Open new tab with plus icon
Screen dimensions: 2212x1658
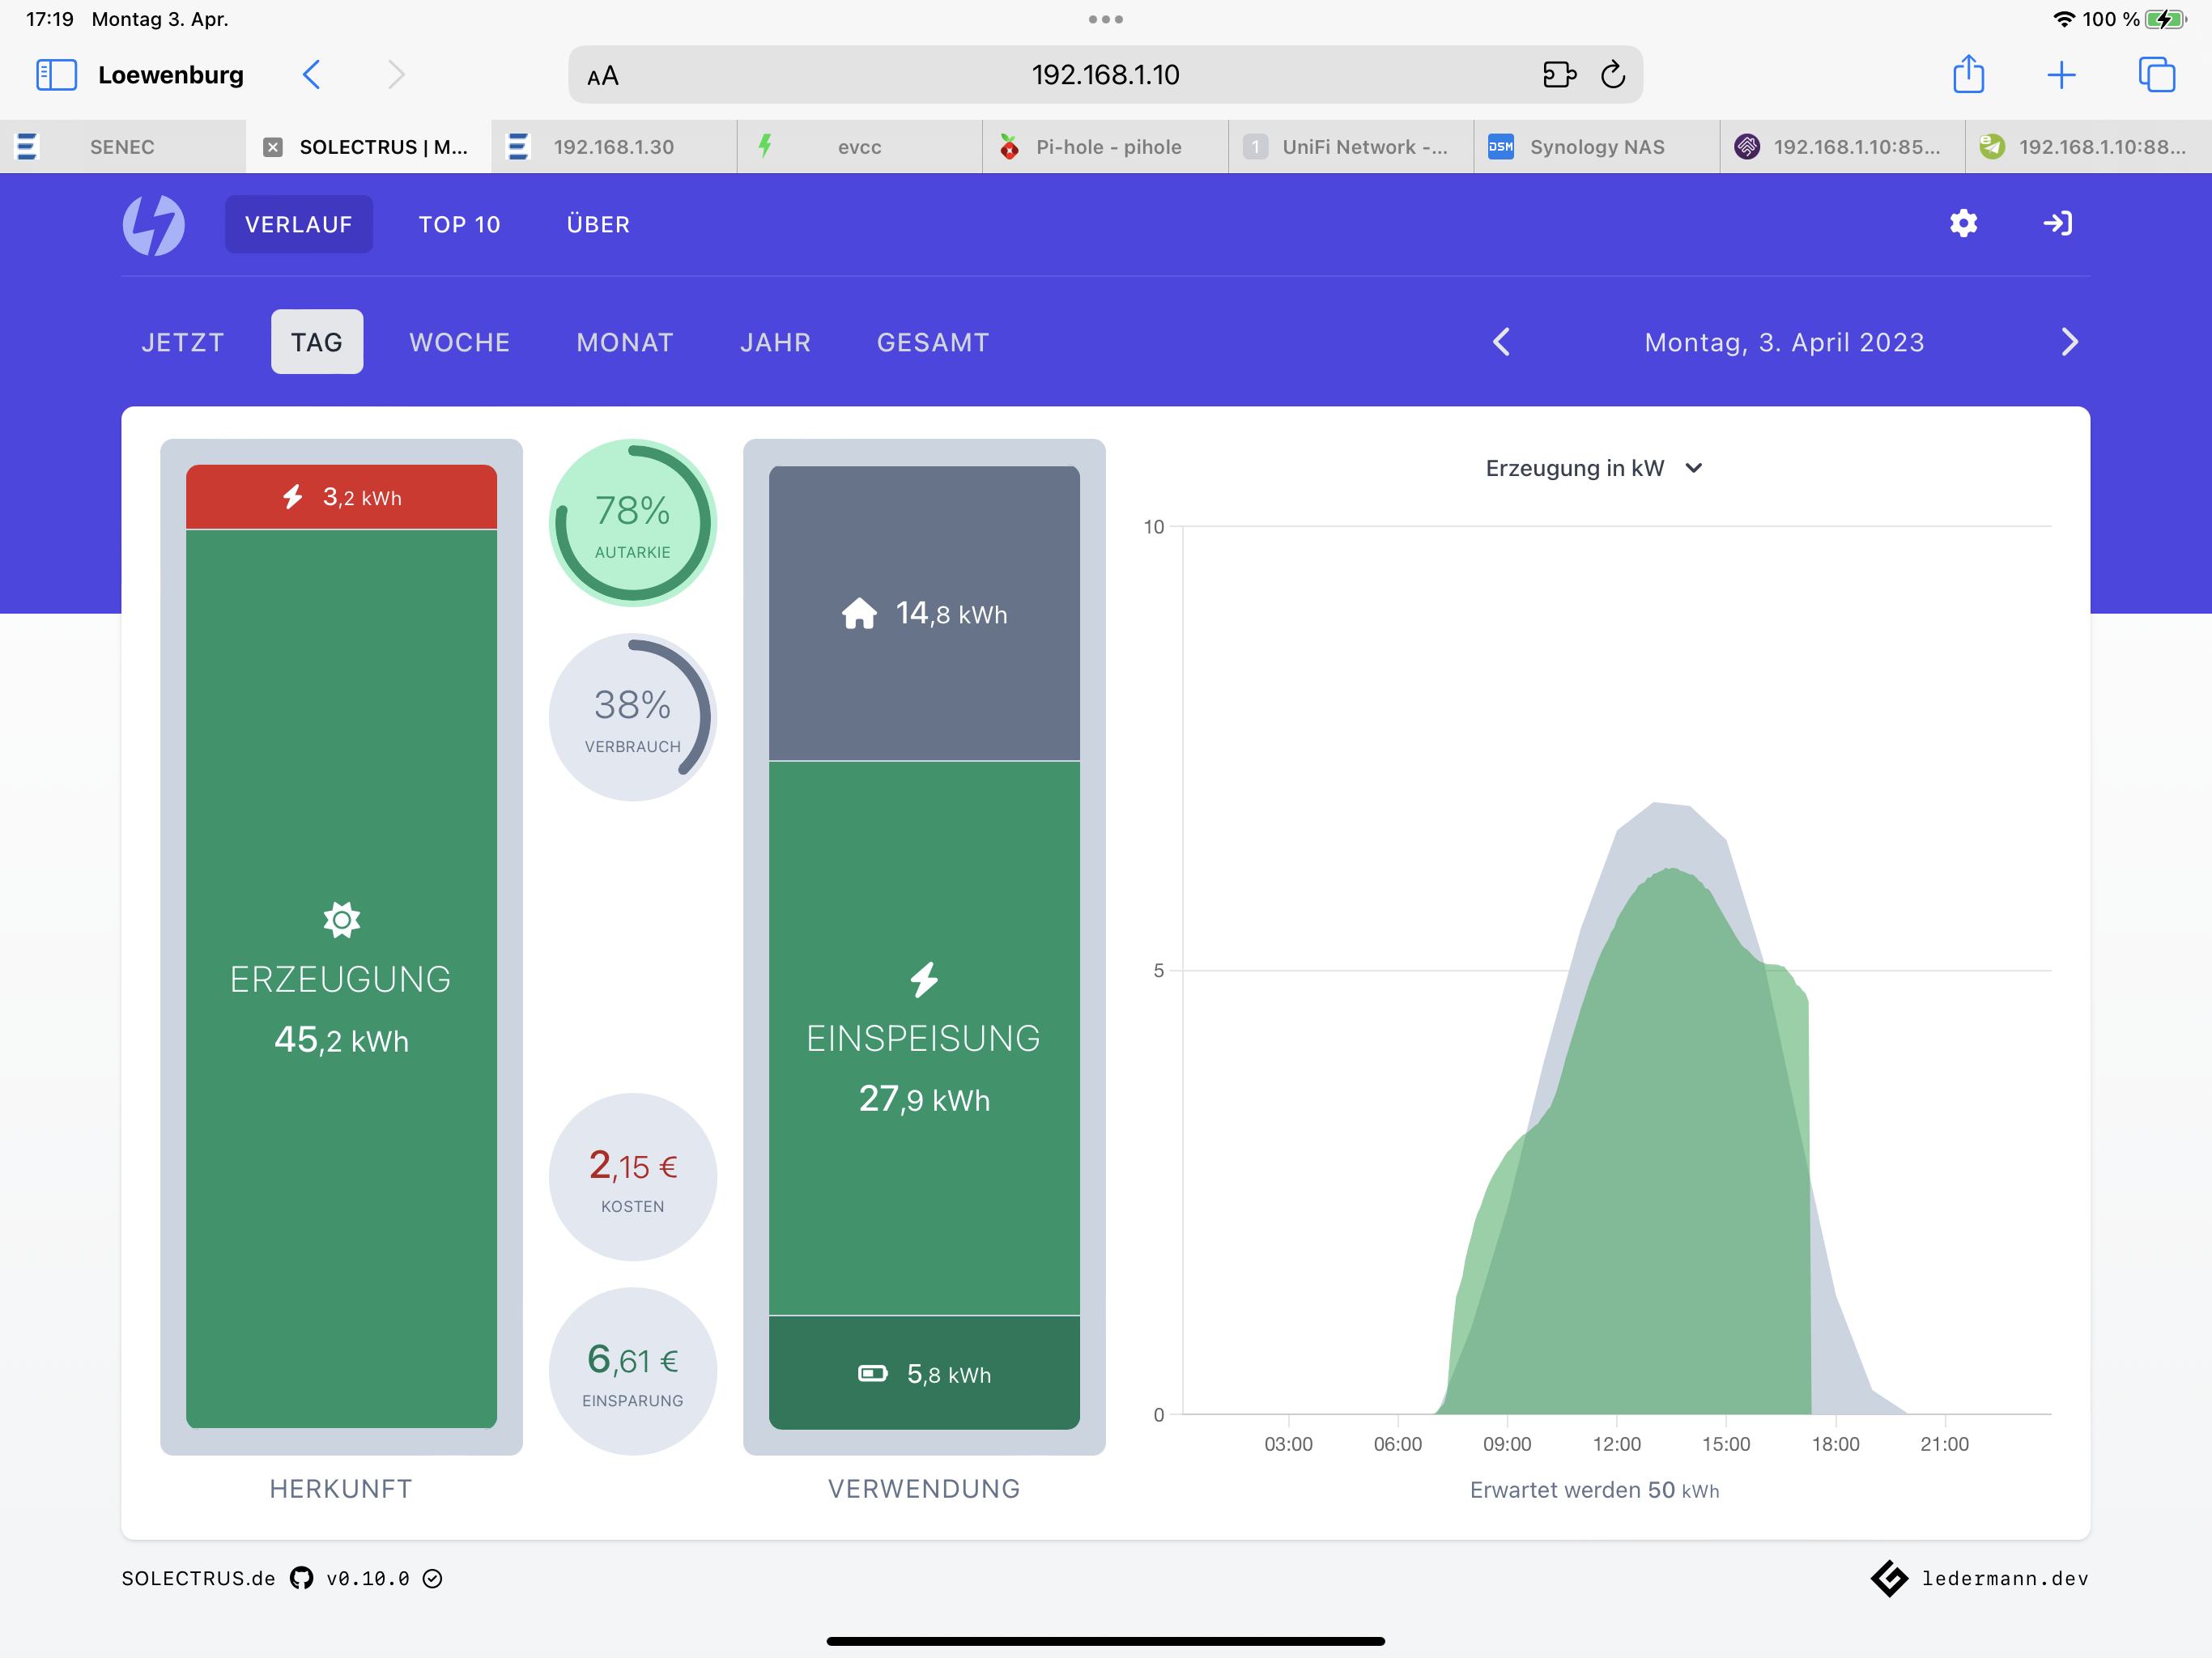tap(2061, 75)
